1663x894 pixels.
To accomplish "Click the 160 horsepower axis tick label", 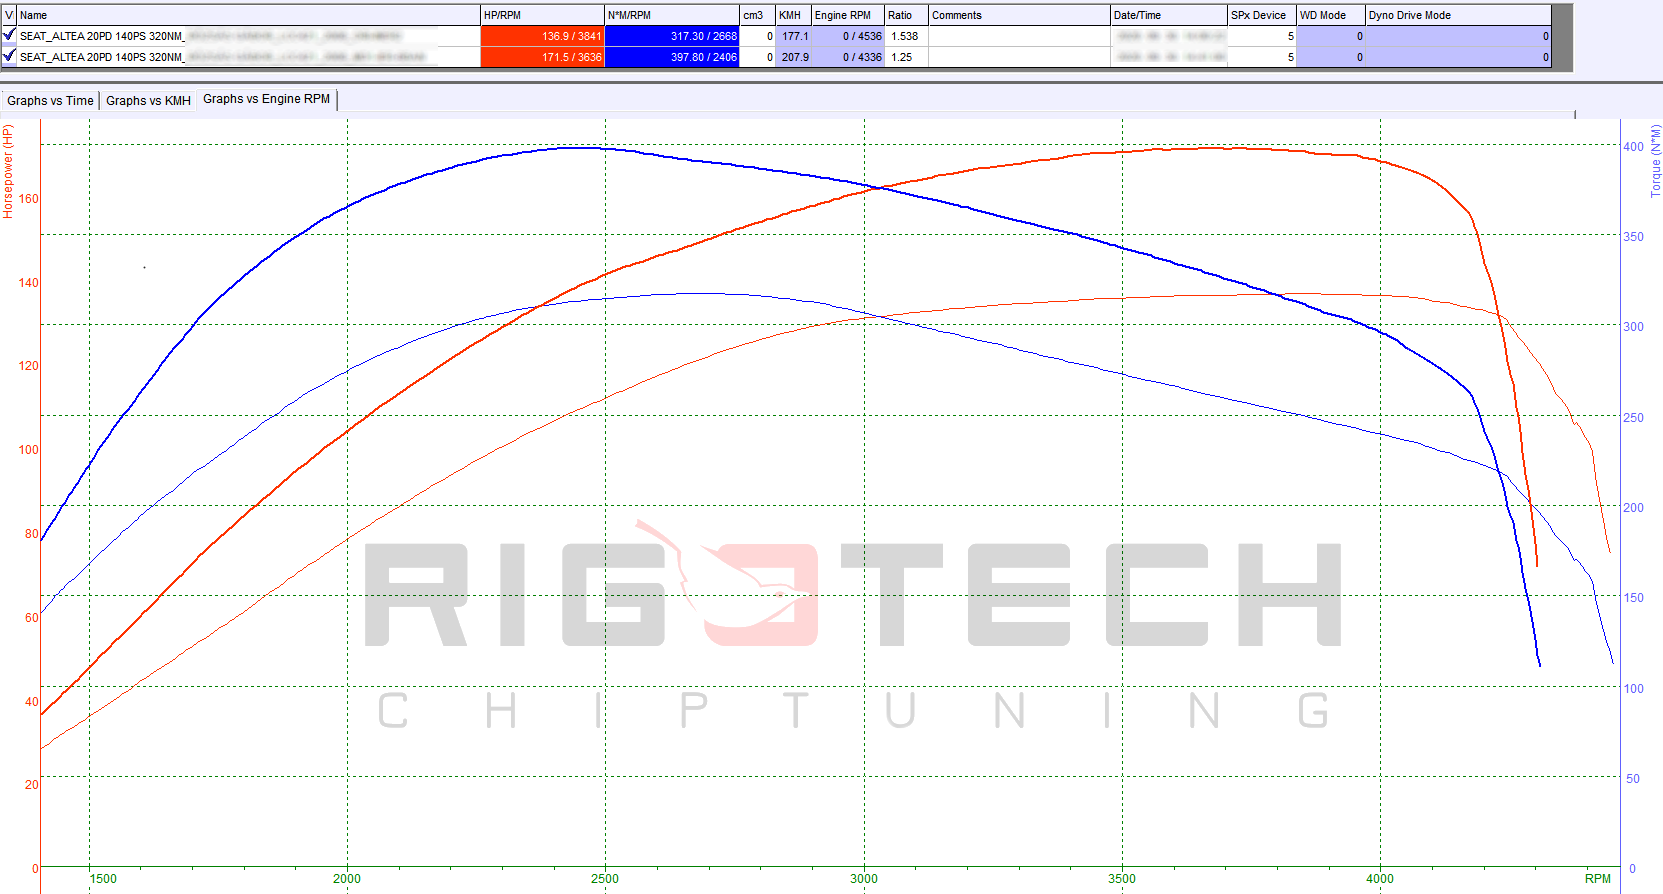I will 29,199.
